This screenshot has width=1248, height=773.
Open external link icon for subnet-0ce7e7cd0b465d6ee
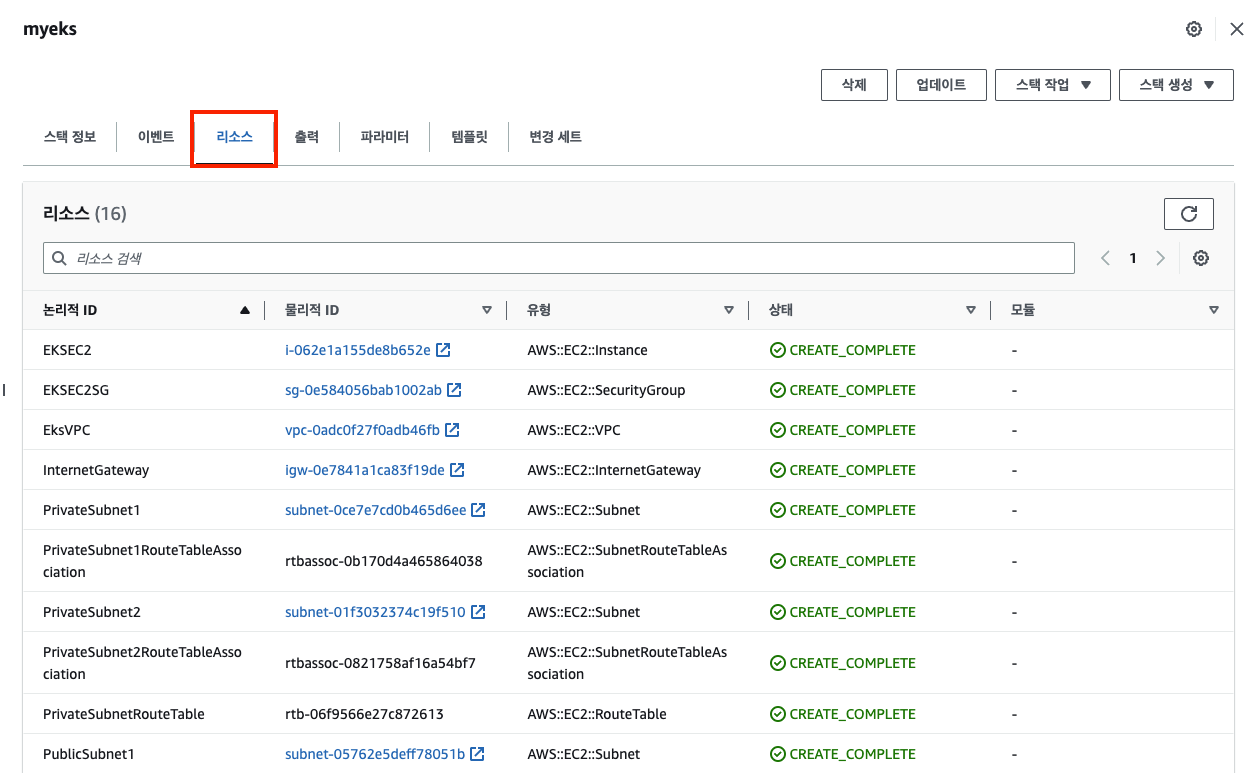point(478,510)
